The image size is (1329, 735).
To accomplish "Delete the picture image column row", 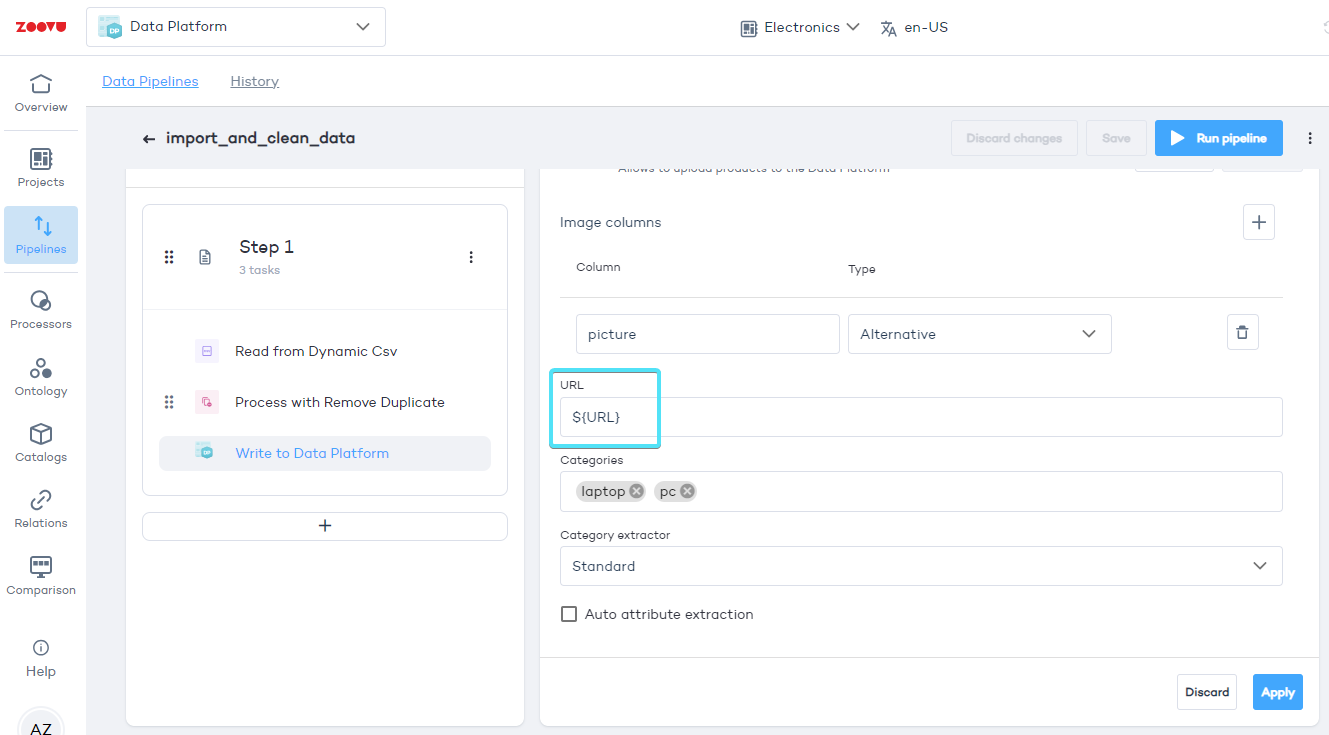I will 1242,333.
